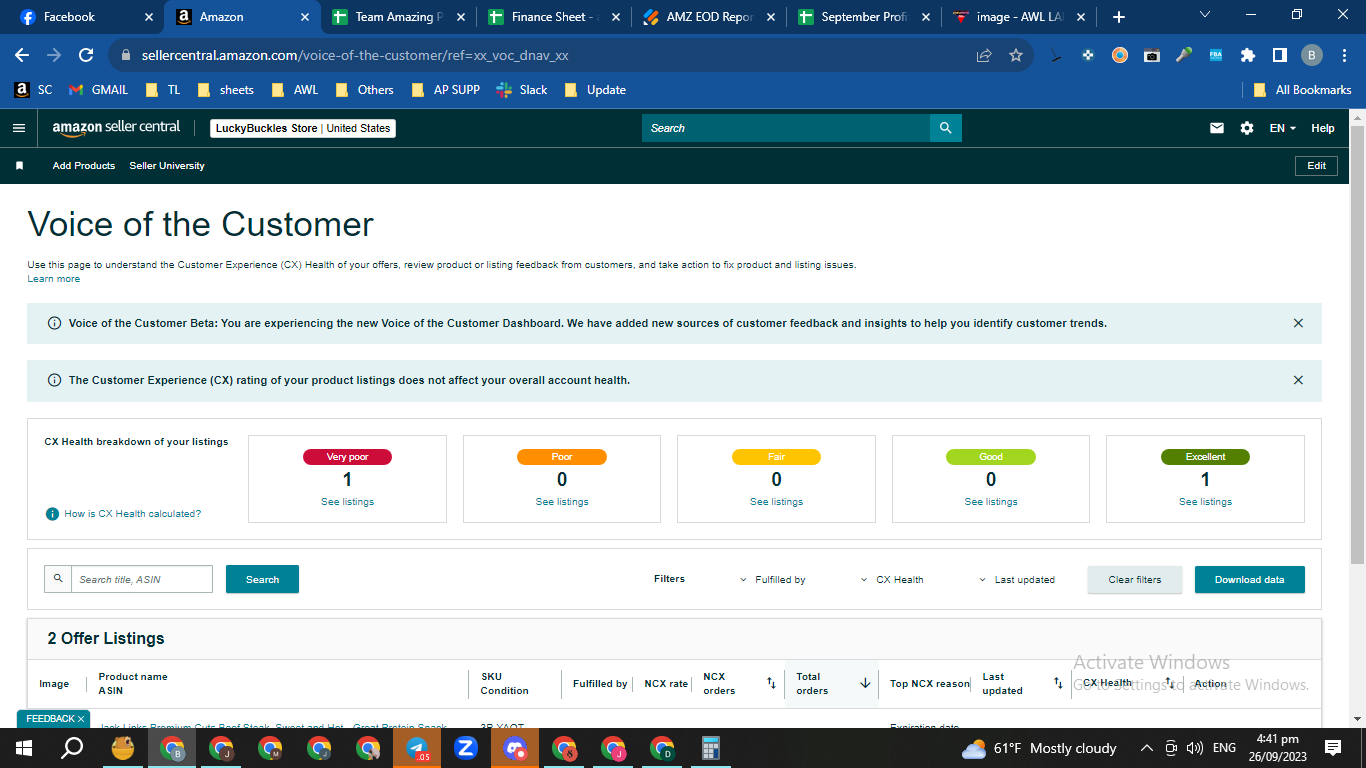Show hidden system tray icons

click(x=1145, y=748)
